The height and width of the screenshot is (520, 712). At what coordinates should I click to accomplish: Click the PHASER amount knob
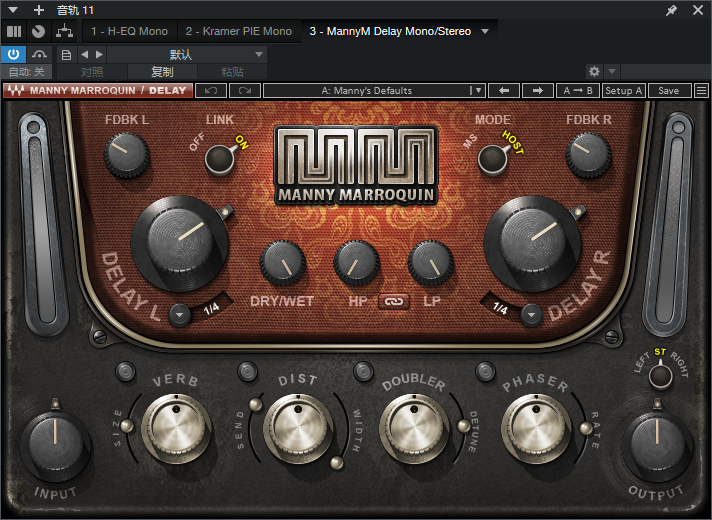(x=536, y=428)
